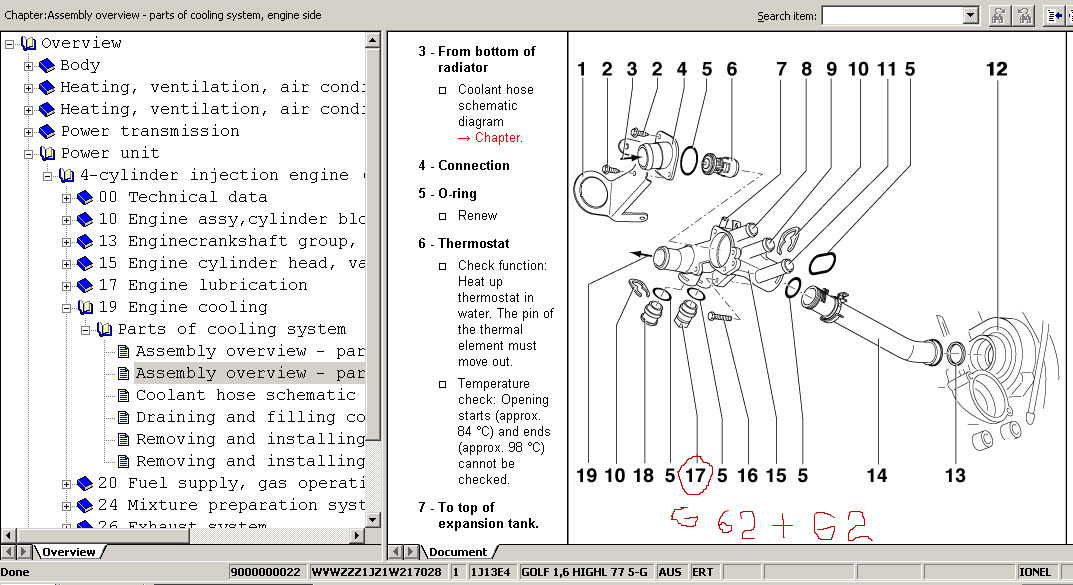Click the Coolant hose schematic document icon
The image size is (1073, 585).
point(123,396)
